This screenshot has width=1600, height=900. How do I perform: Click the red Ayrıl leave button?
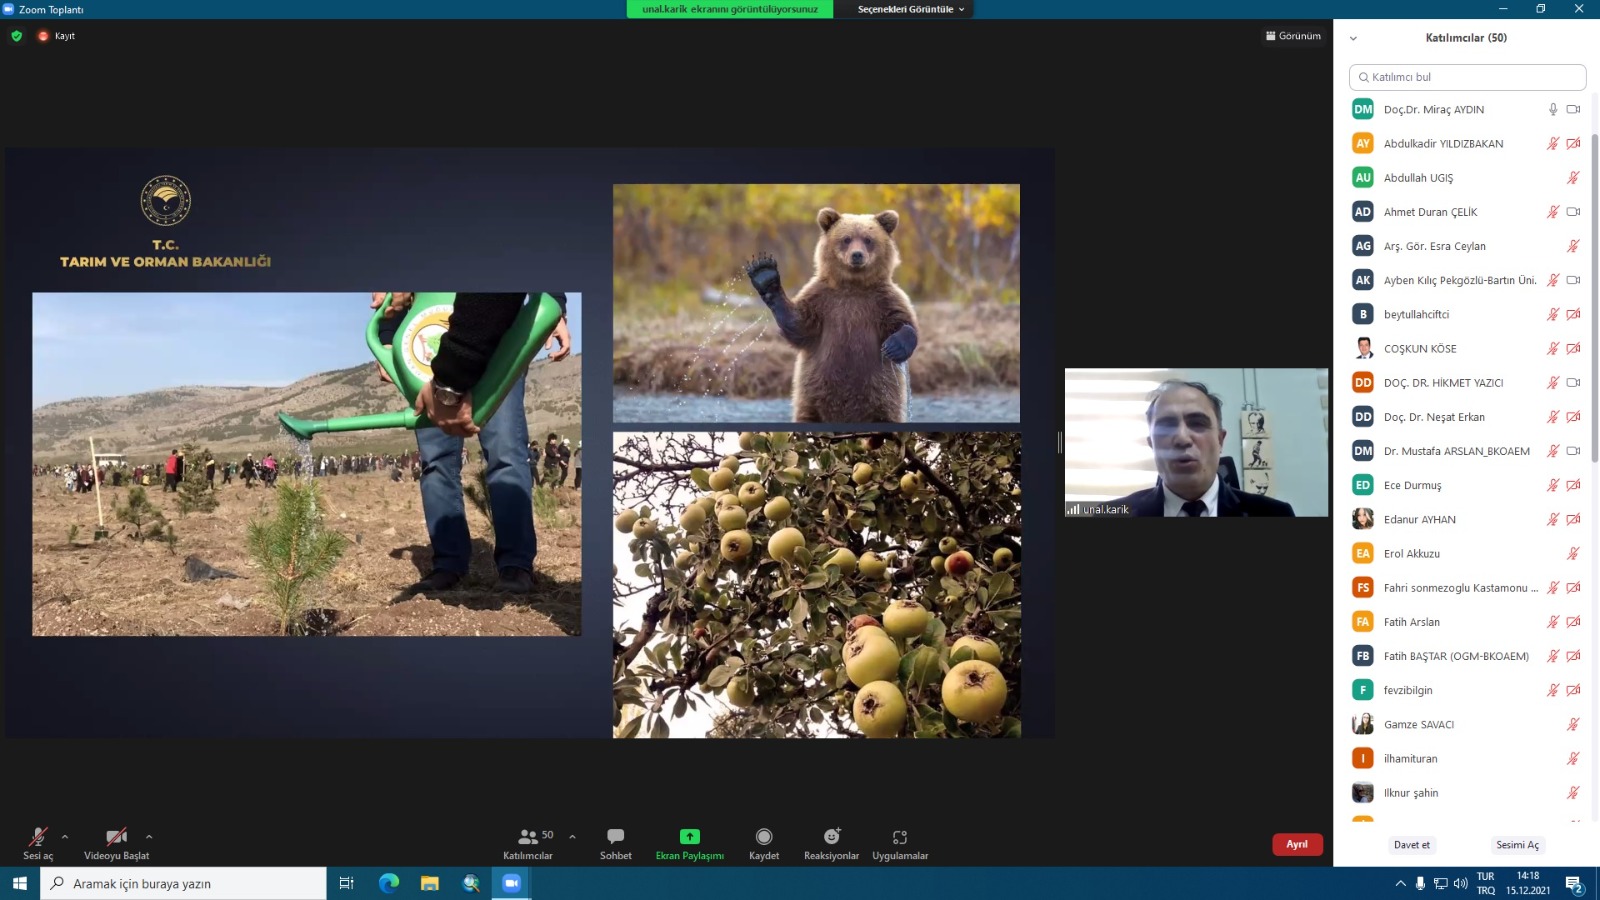[1297, 844]
